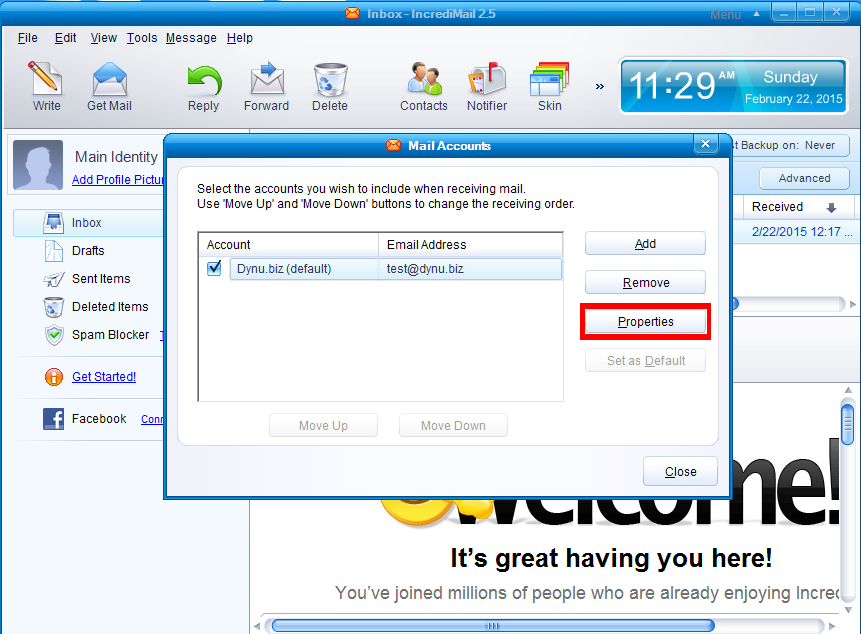Click the 11:29 AM clock display
This screenshot has height=634, width=861.
pos(734,86)
